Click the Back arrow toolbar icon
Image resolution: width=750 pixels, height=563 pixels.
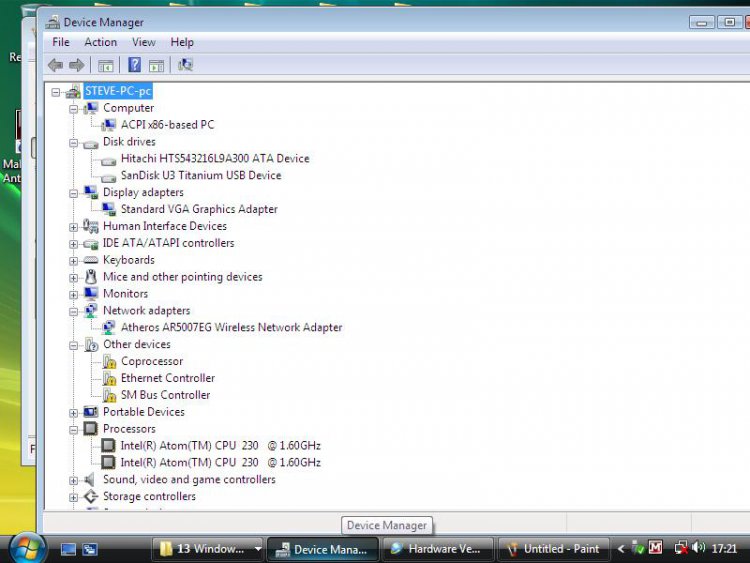click(55, 65)
